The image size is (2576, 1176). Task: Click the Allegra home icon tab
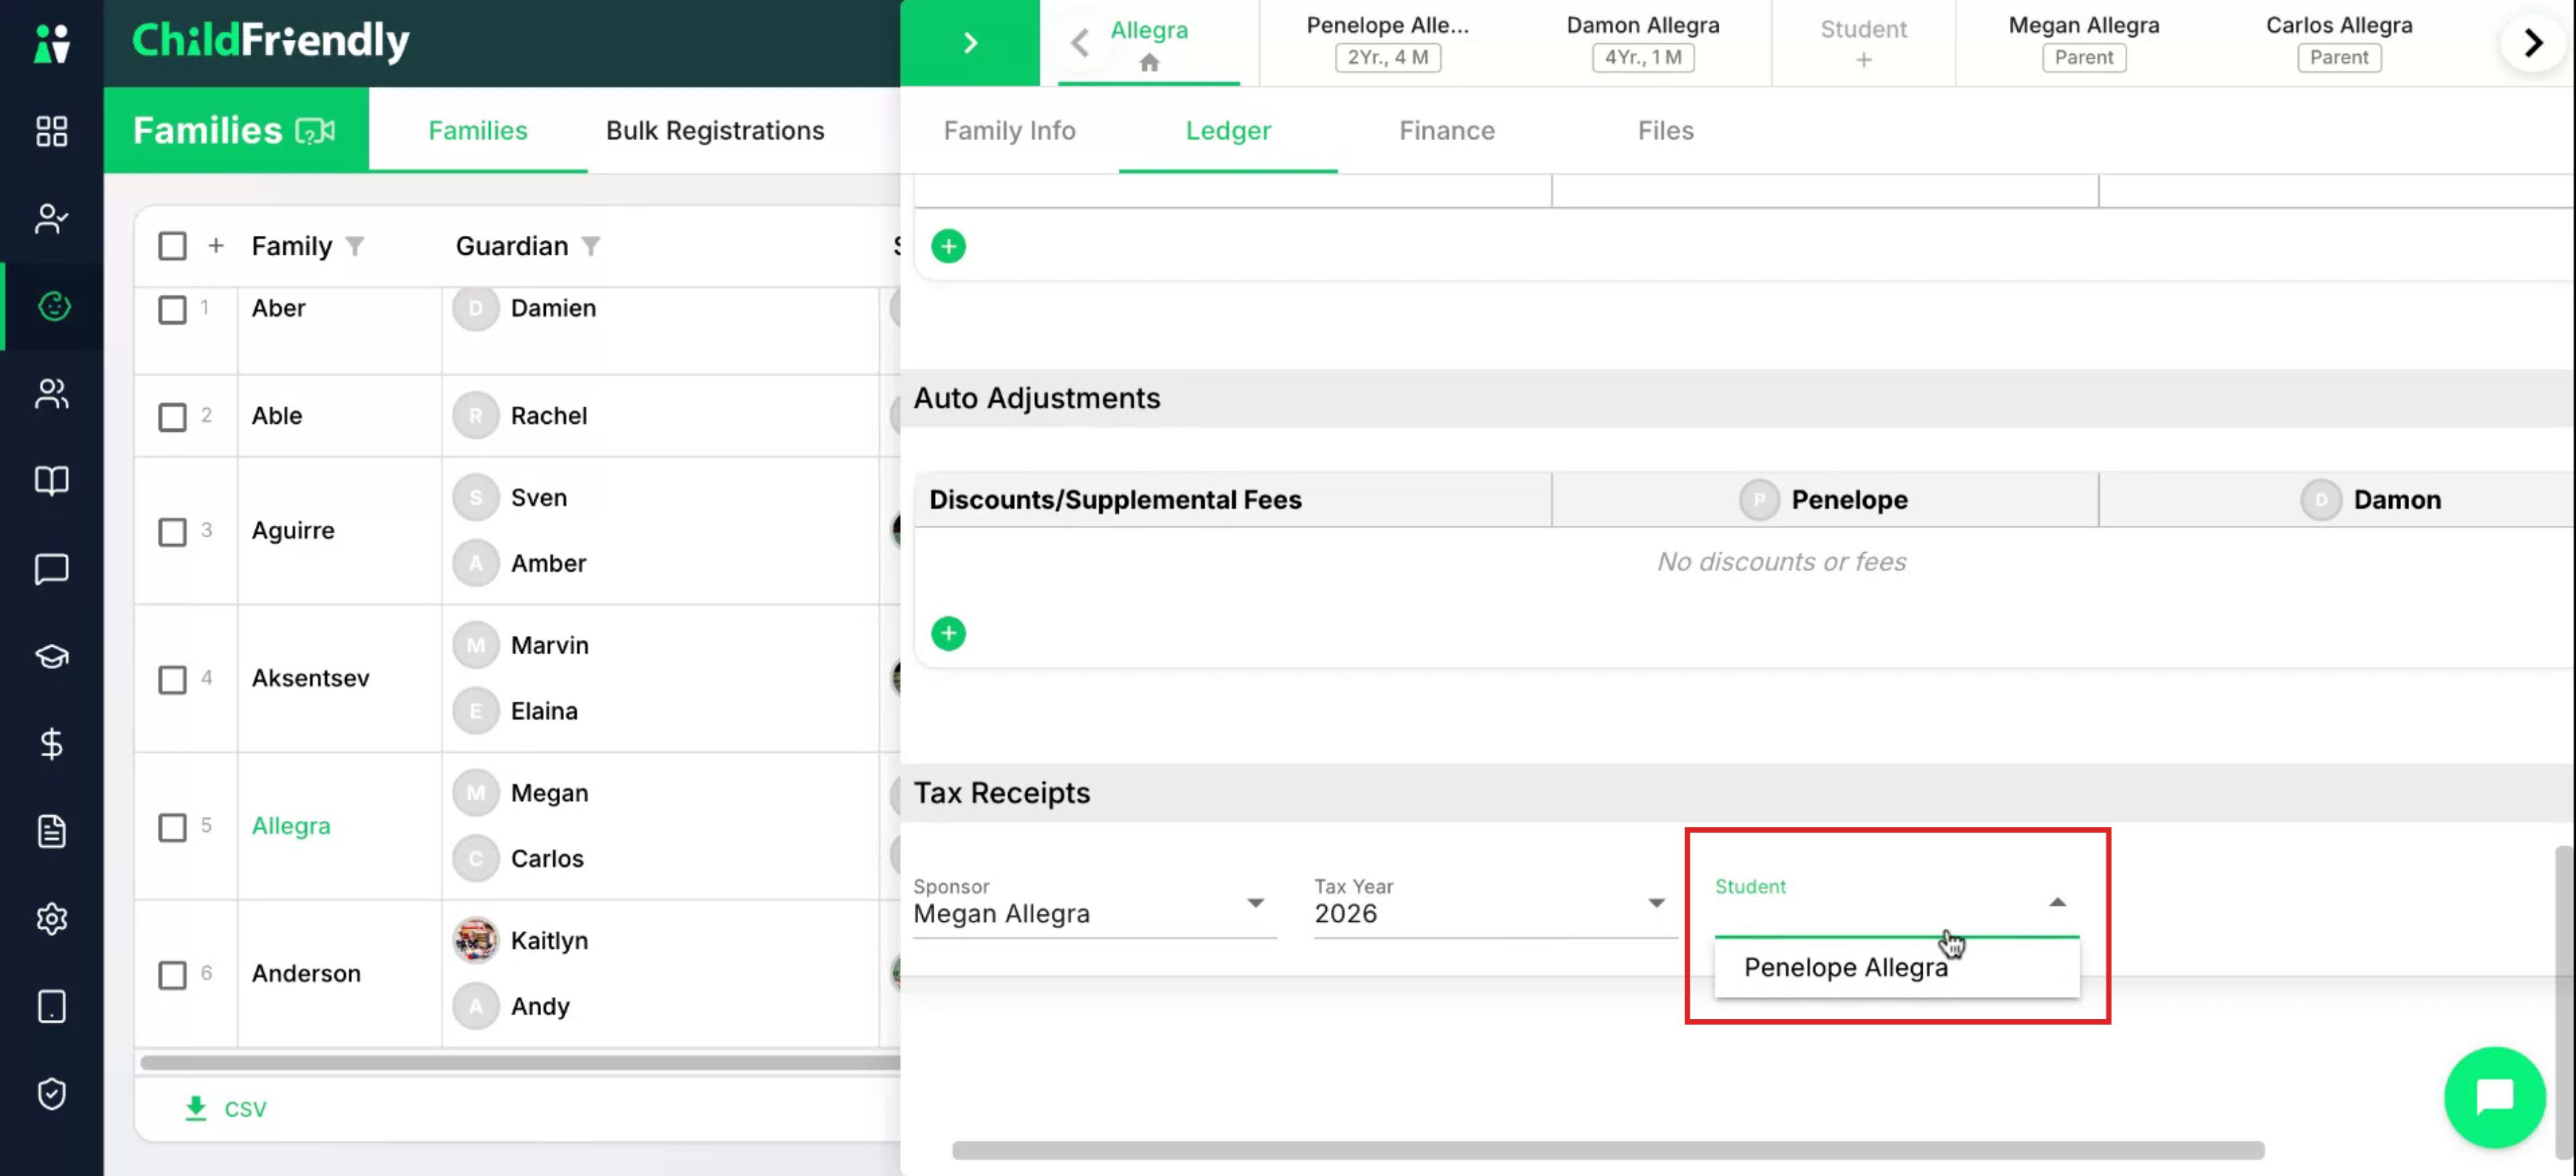[x=1149, y=44]
